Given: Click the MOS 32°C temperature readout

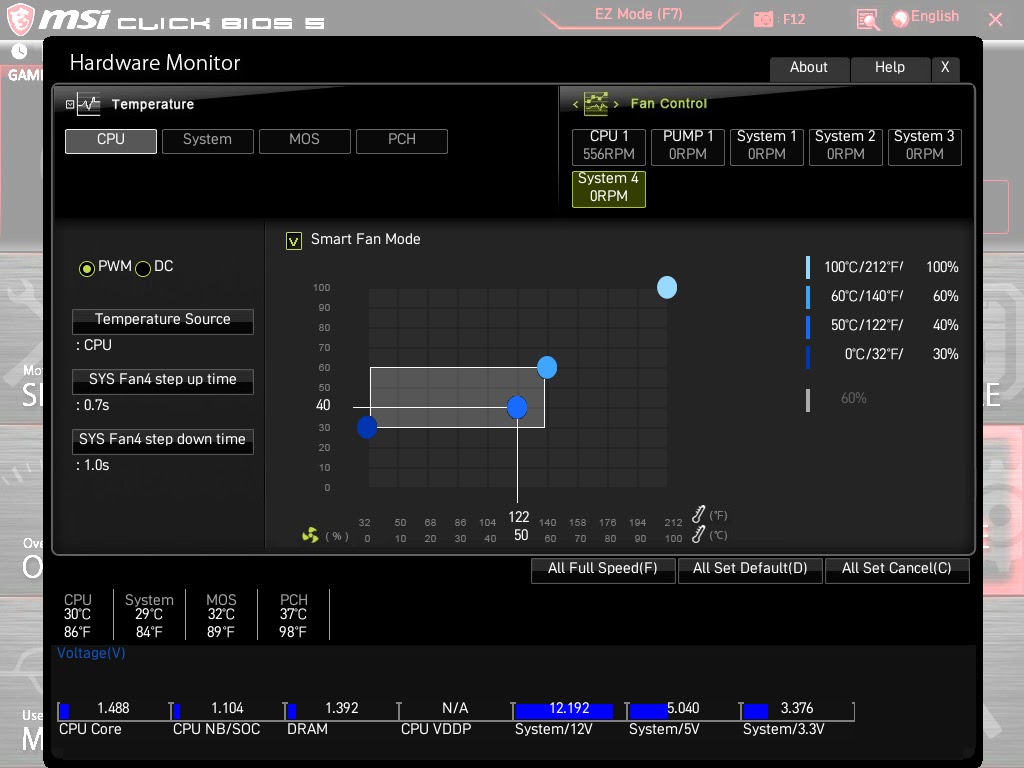Looking at the screenshot, I should tap(221, 615).
